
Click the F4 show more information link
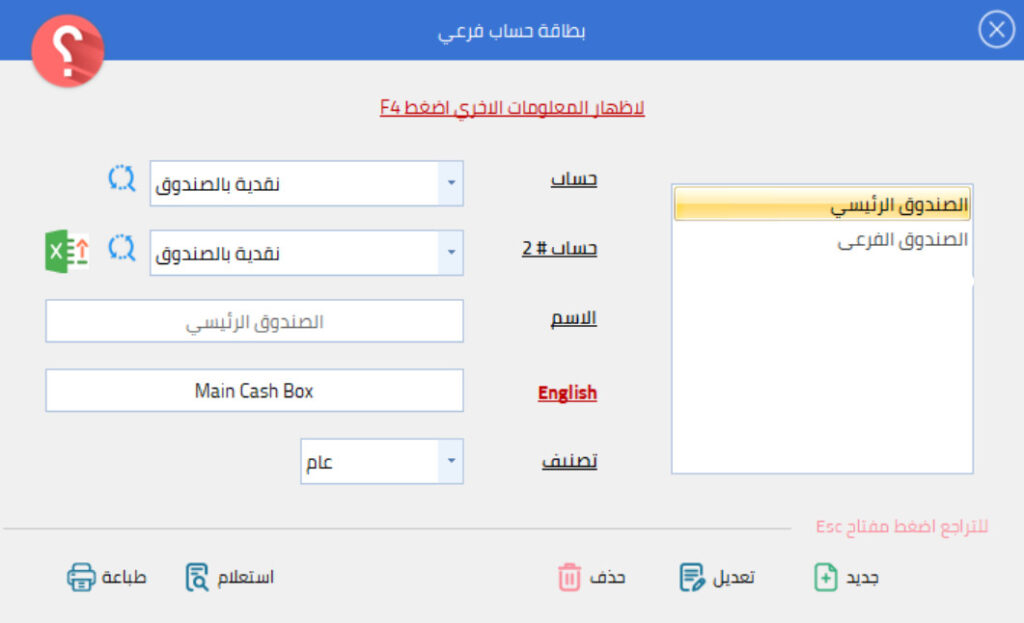click(512, 107)
